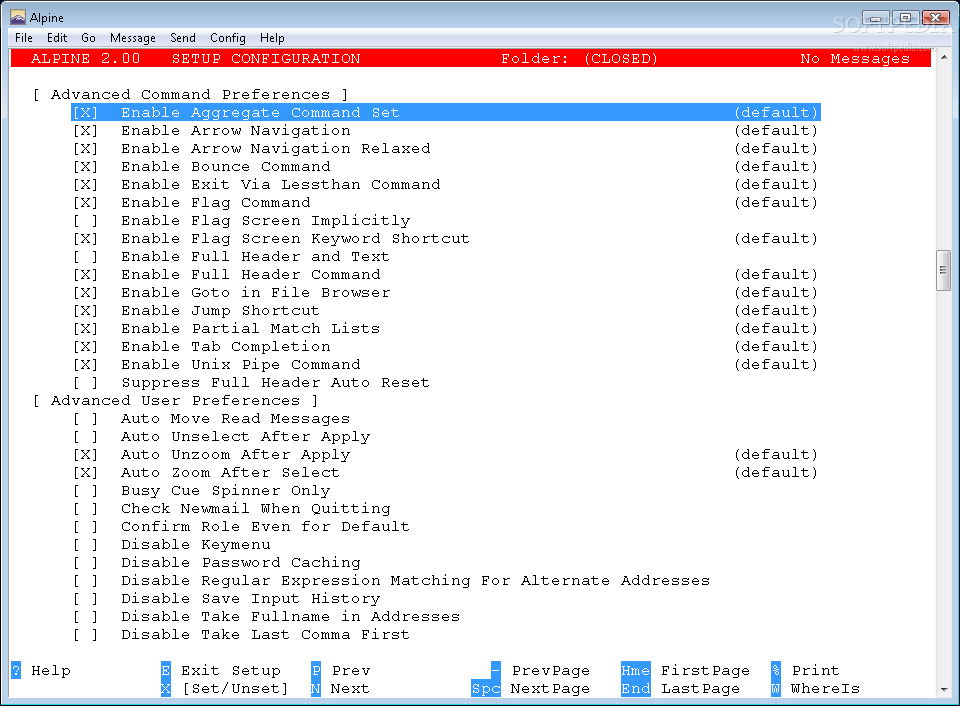Select 'Confirm Role Even for Default' row
Image resolution: width=960 pixels, height=706 pixels.
265,527
